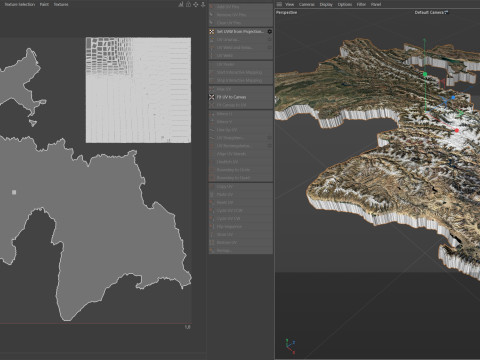Open options gear for Set UVW from Projection

pos(269,32)
